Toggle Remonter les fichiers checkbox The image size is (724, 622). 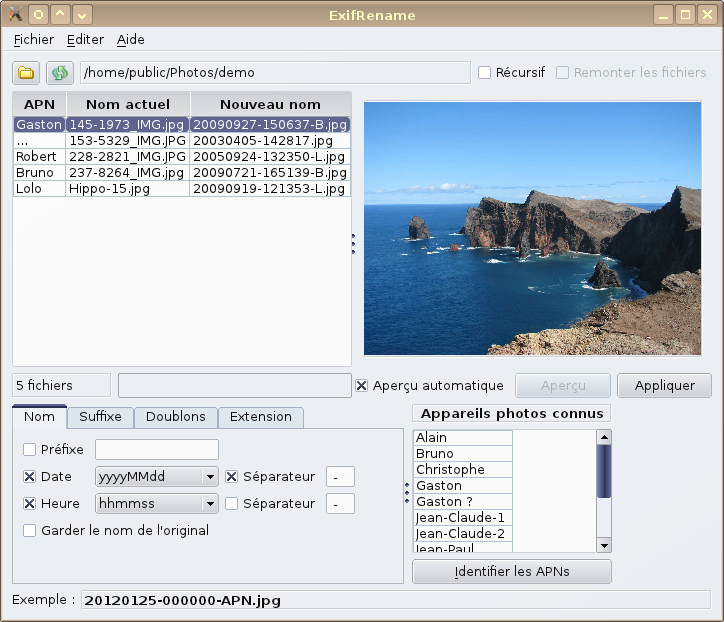[x=562, y=72]
